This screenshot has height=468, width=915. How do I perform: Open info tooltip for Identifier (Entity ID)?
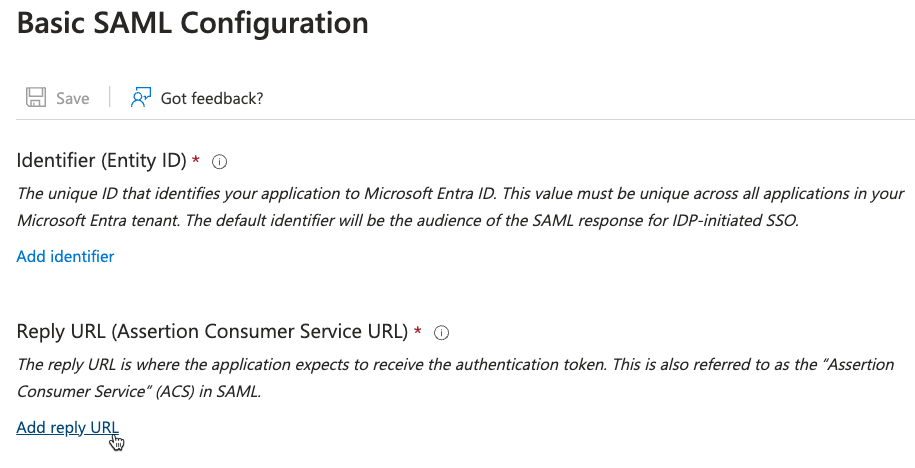point(221,161)
